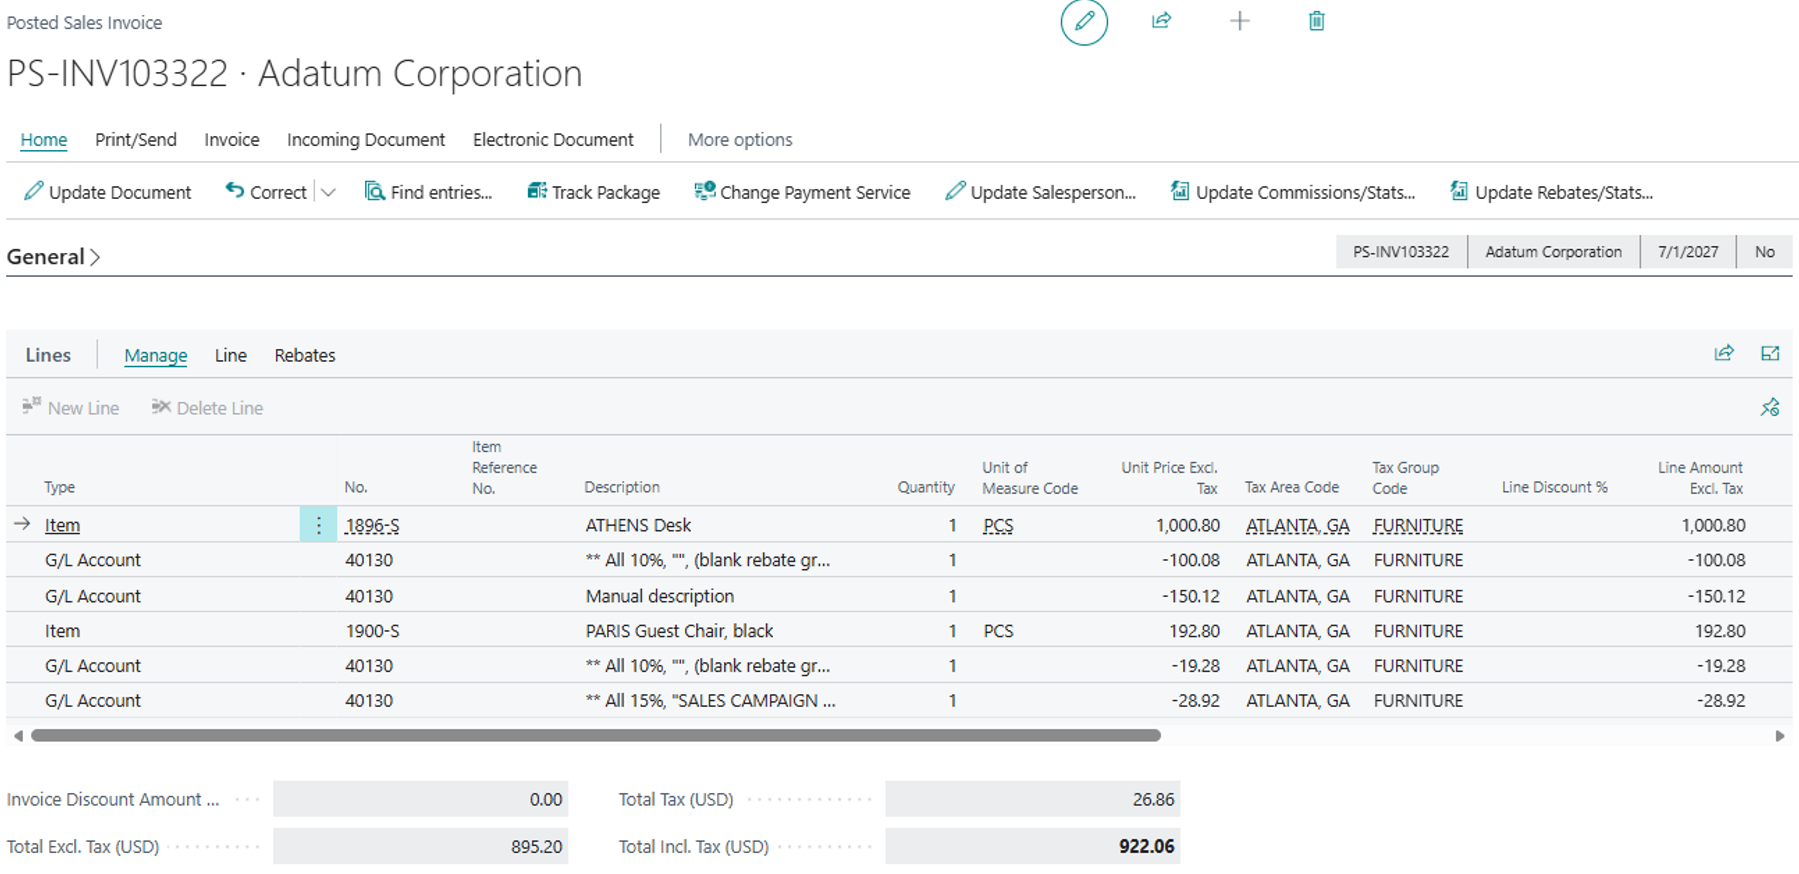Click item number 1900-S cell
Viewport: 1799px width, 874px height.
372,631
